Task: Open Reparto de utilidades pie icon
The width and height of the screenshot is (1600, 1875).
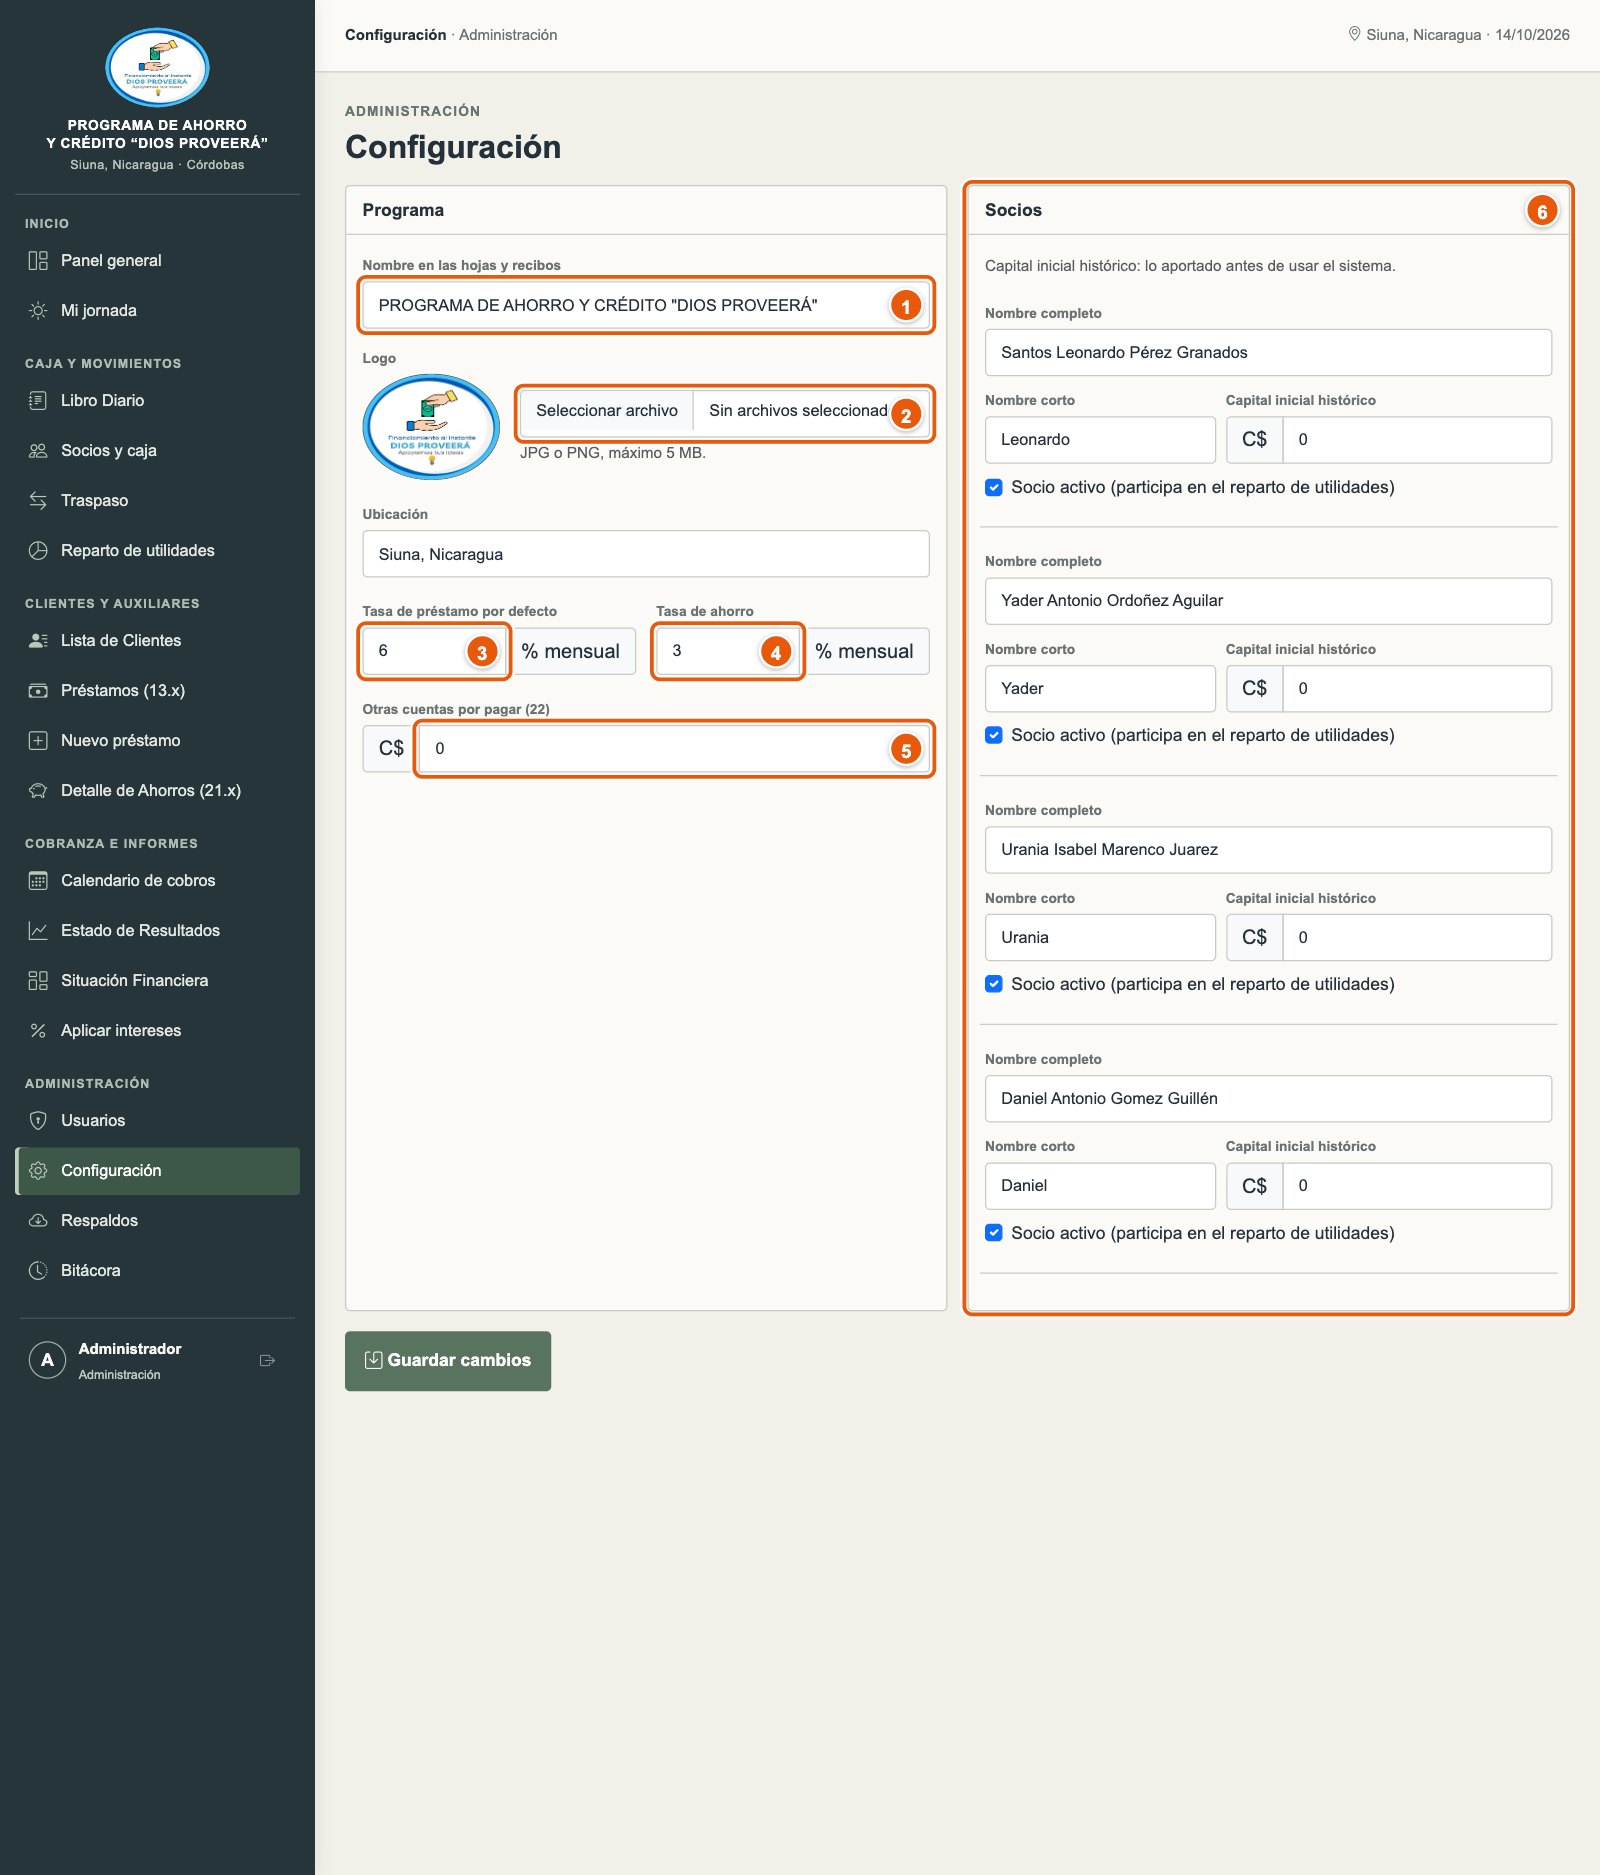Action: click(x=38, y=551)
